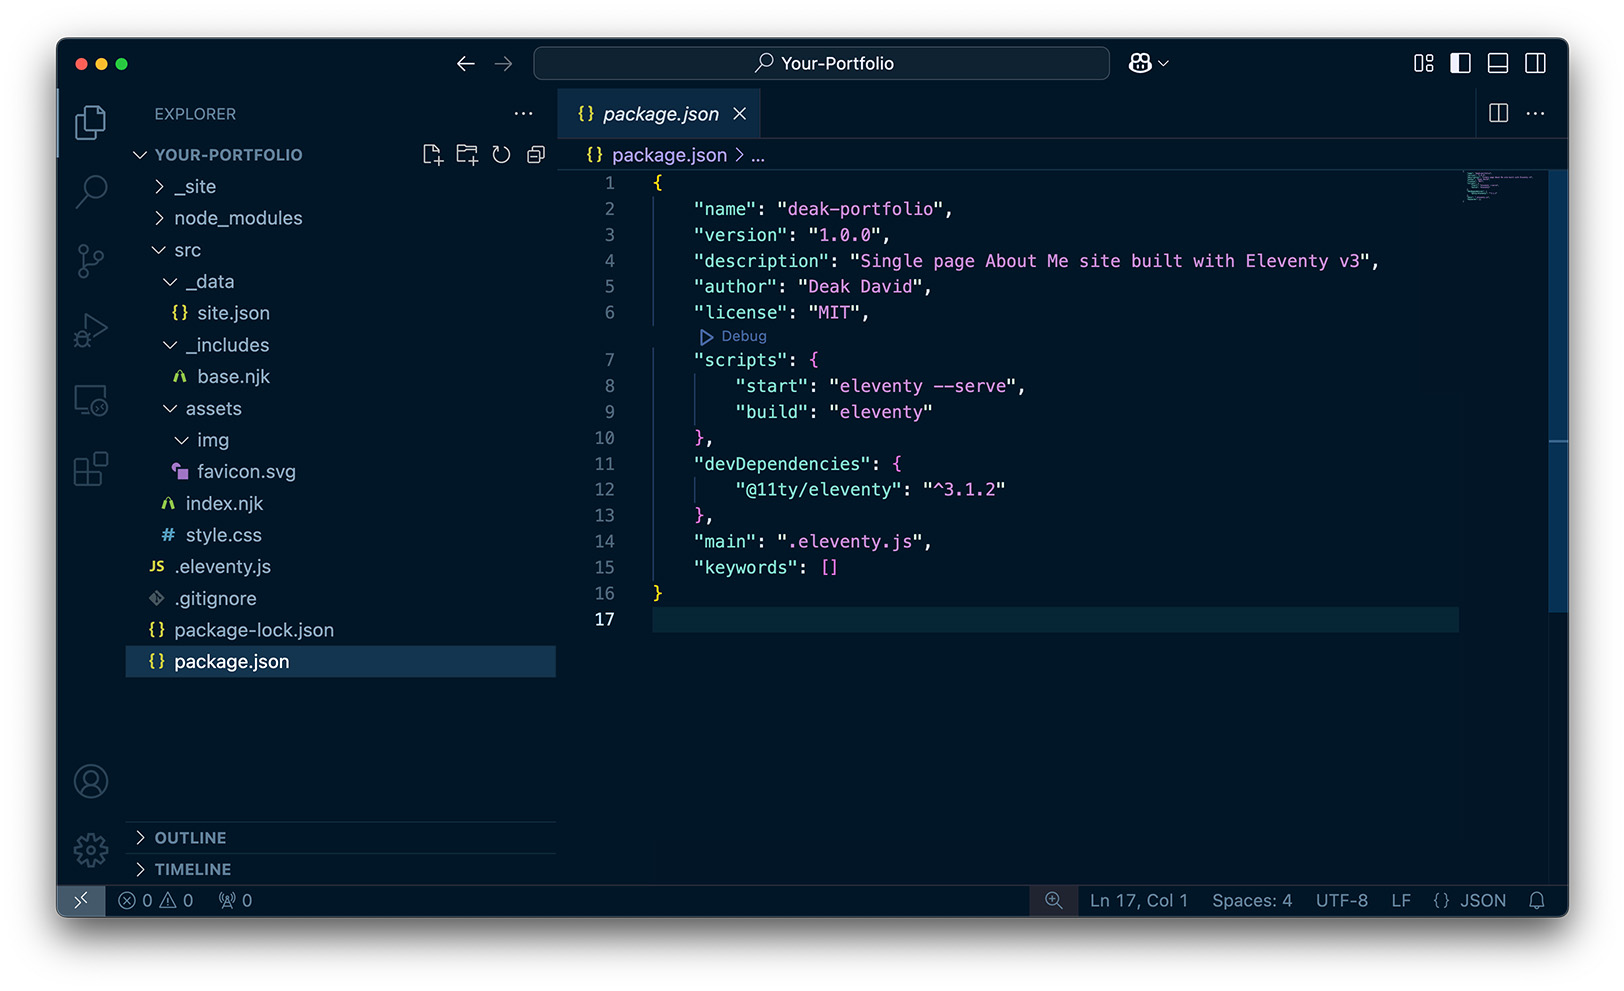Image resolution: width=1624 pixels, height=991 pixels.
Task: Open Explorer views and more actions menu
Action: tap(523, 114)
